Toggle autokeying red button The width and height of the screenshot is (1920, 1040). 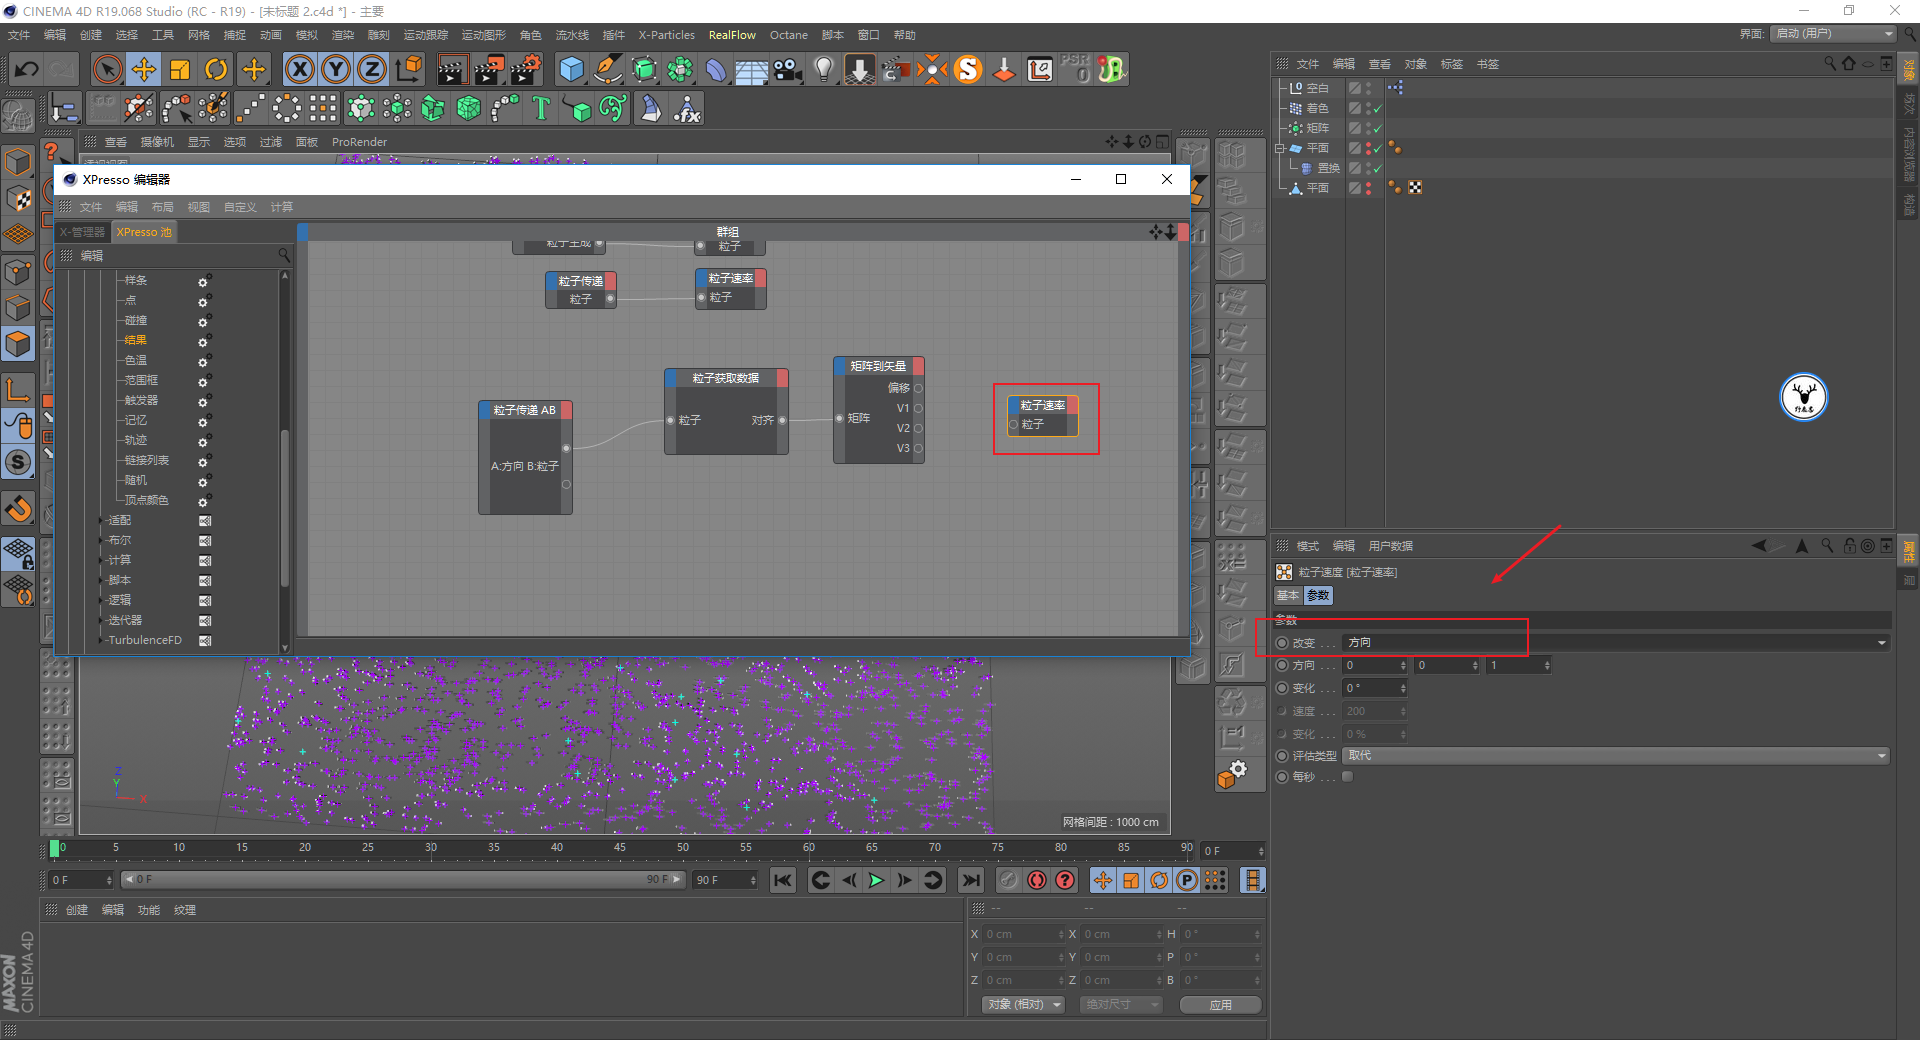(x=1037, y=880)
